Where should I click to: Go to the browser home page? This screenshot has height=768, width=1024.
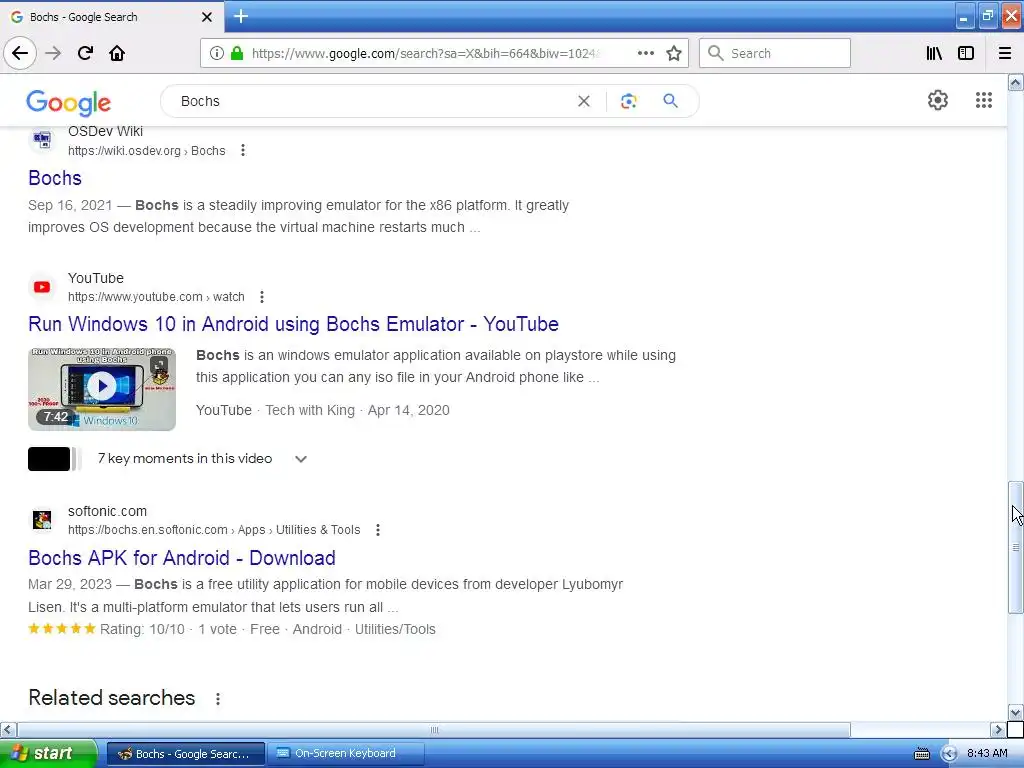[117, 53]
